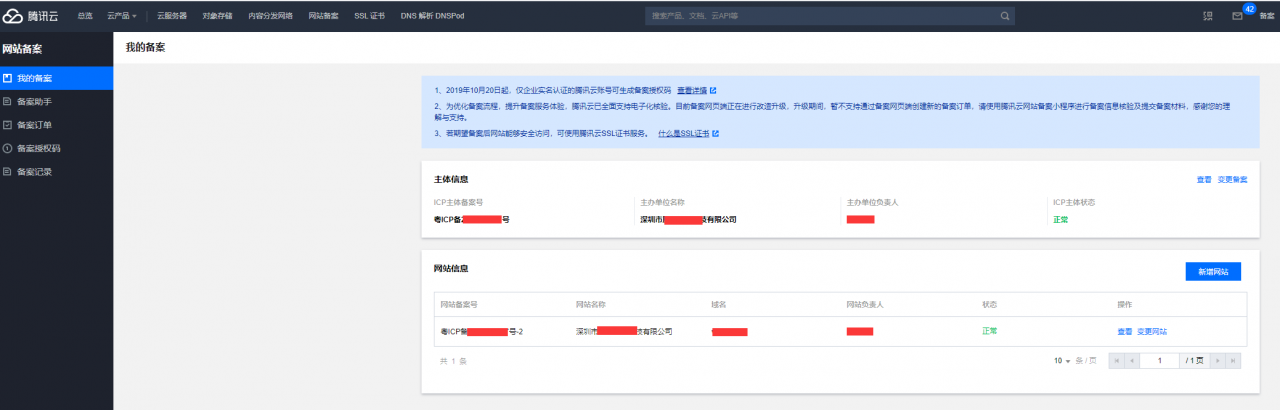
Task: Click 查看 in 主体信息 section
Action: click(1204, 180)
